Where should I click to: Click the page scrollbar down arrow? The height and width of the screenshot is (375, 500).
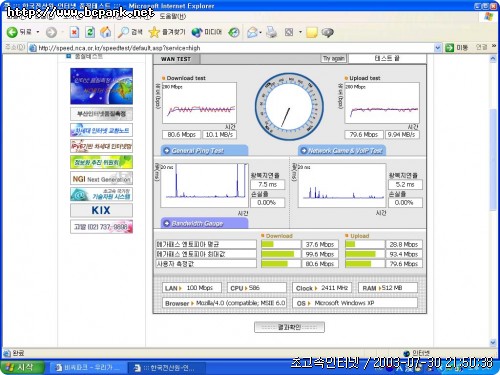493,342
